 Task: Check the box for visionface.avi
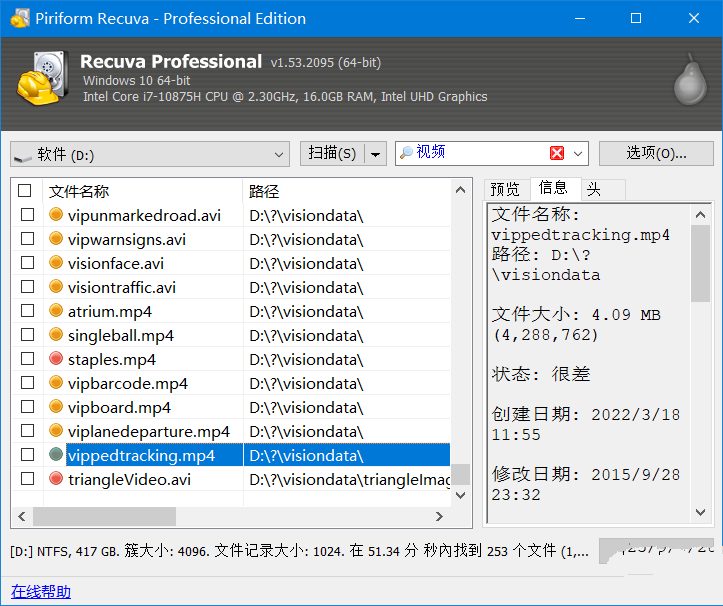pos(27,263)
